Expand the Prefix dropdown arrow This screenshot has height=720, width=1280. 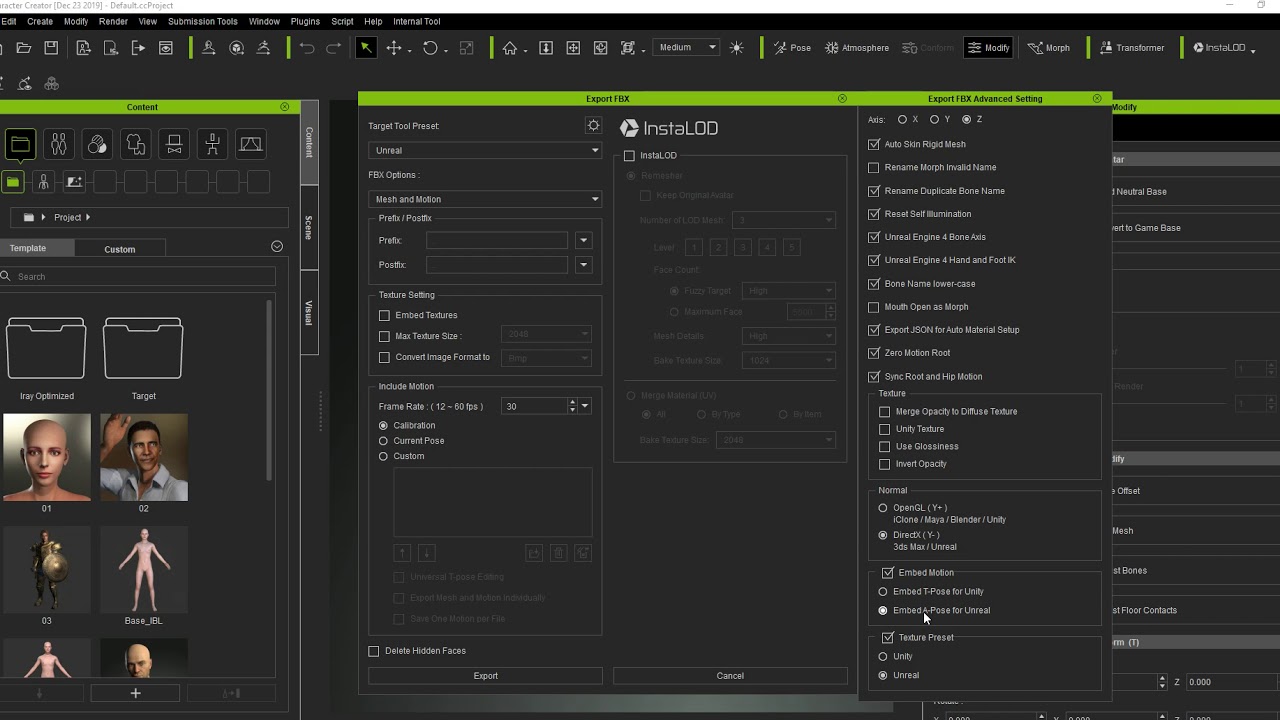click(x=584, y=241)
